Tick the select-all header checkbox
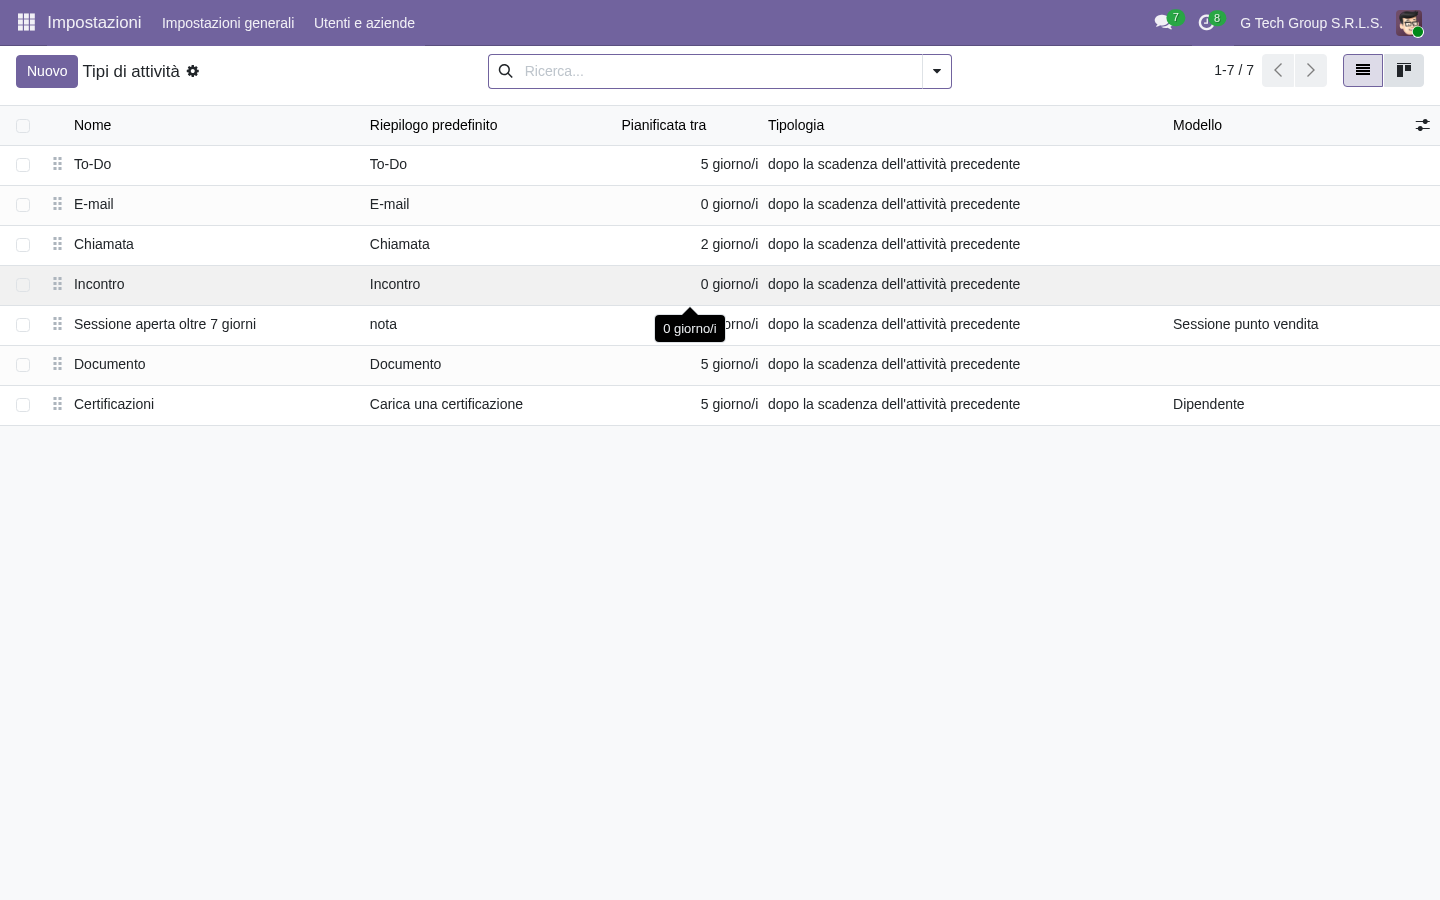This screenshot has width=1440, height=900. point(23,126)
